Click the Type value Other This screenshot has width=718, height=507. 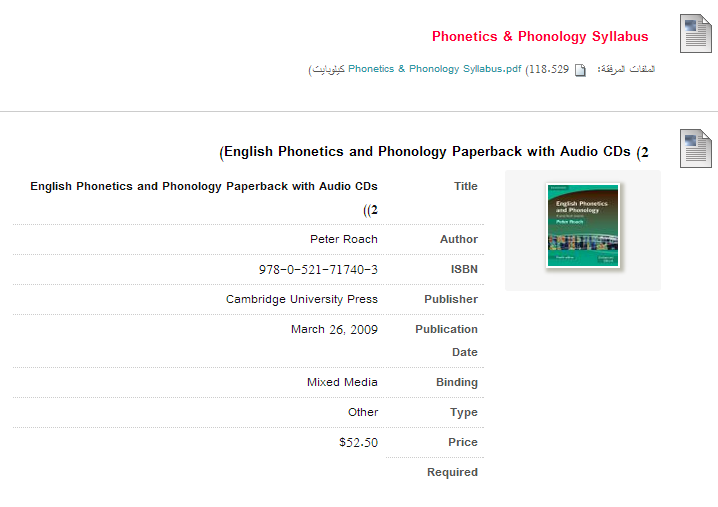coord(363,412)
